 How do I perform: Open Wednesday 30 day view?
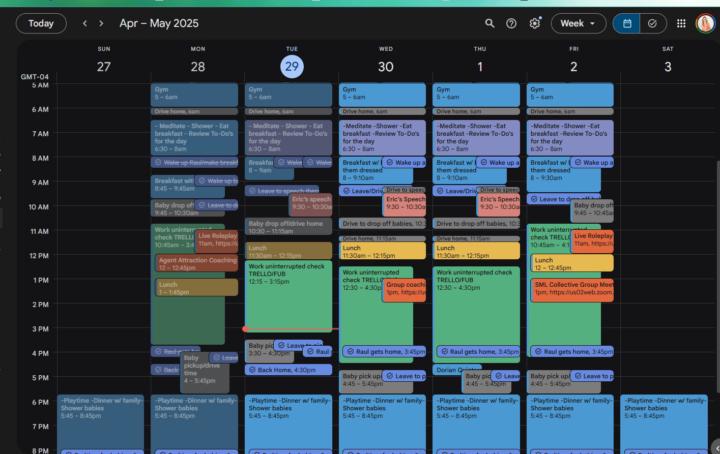tap(386, 67)
